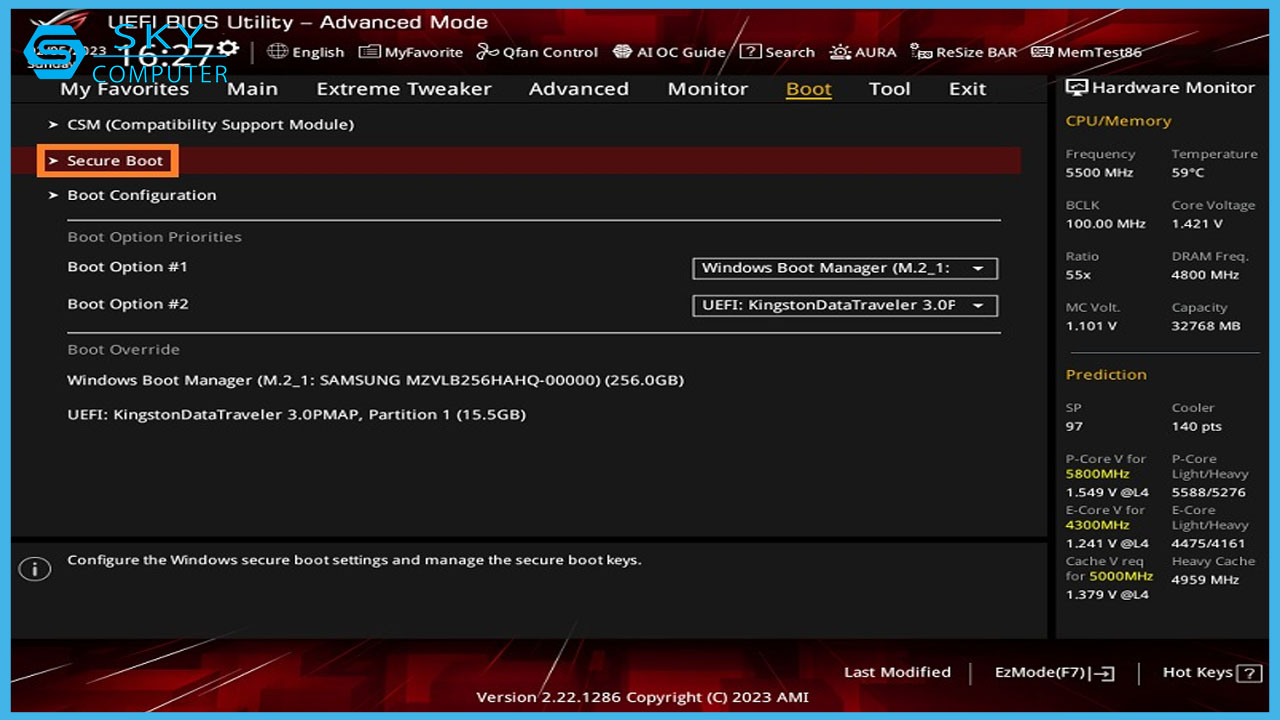Click the info icon in help bar

click(x=34, y=569)
